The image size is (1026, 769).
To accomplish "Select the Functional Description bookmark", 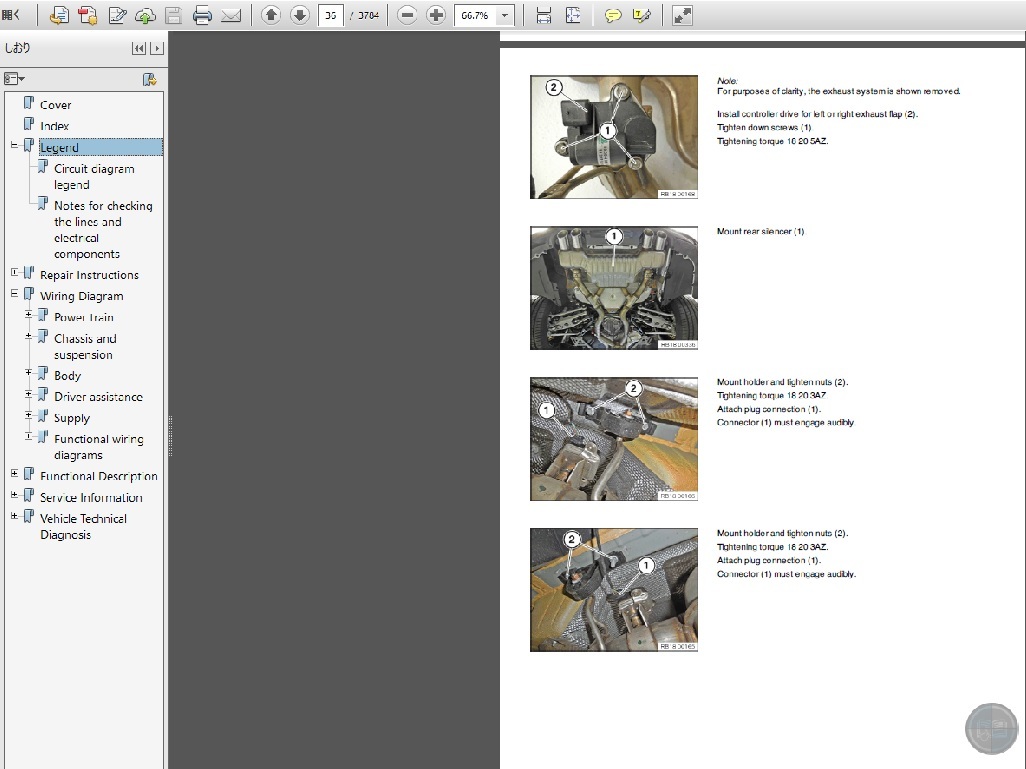I will pyautogui.click(x=98, y=476).
